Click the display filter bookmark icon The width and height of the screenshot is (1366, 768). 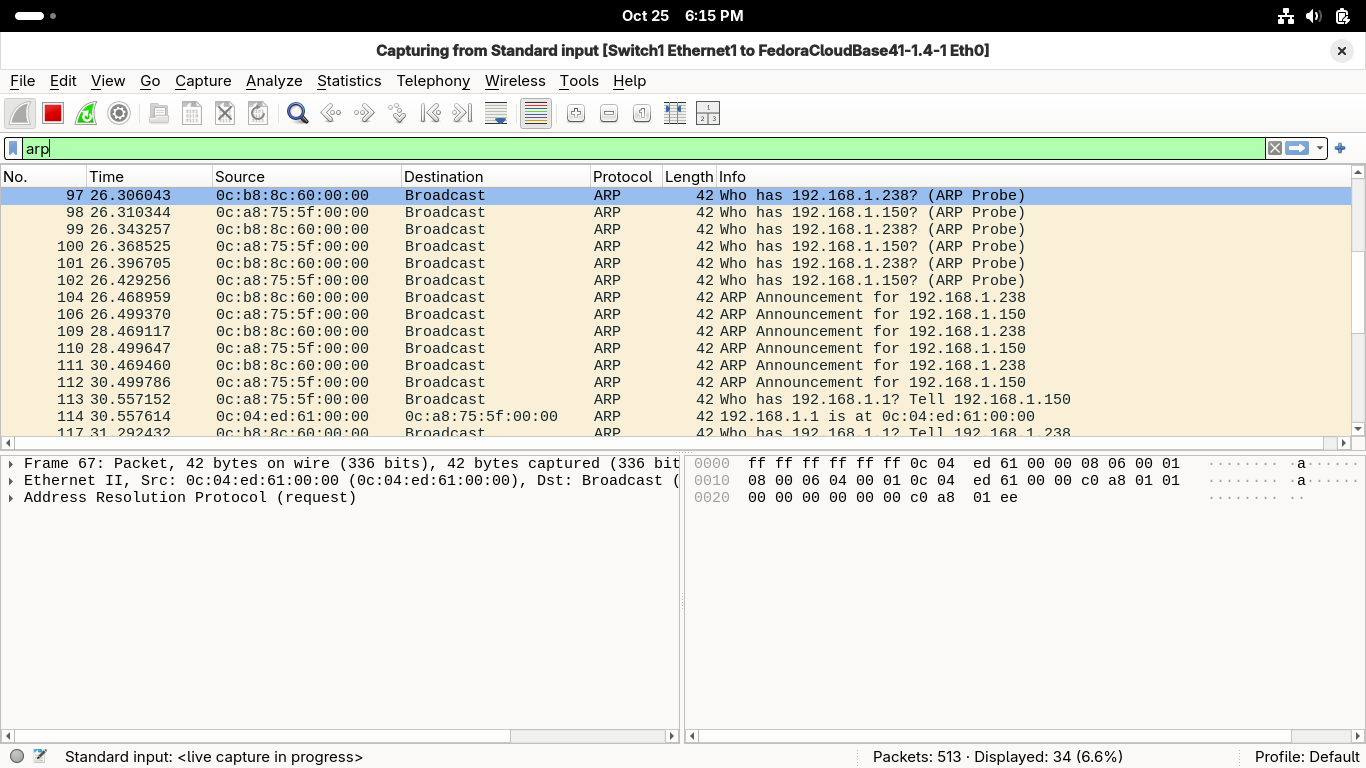[x=13, y=149]
